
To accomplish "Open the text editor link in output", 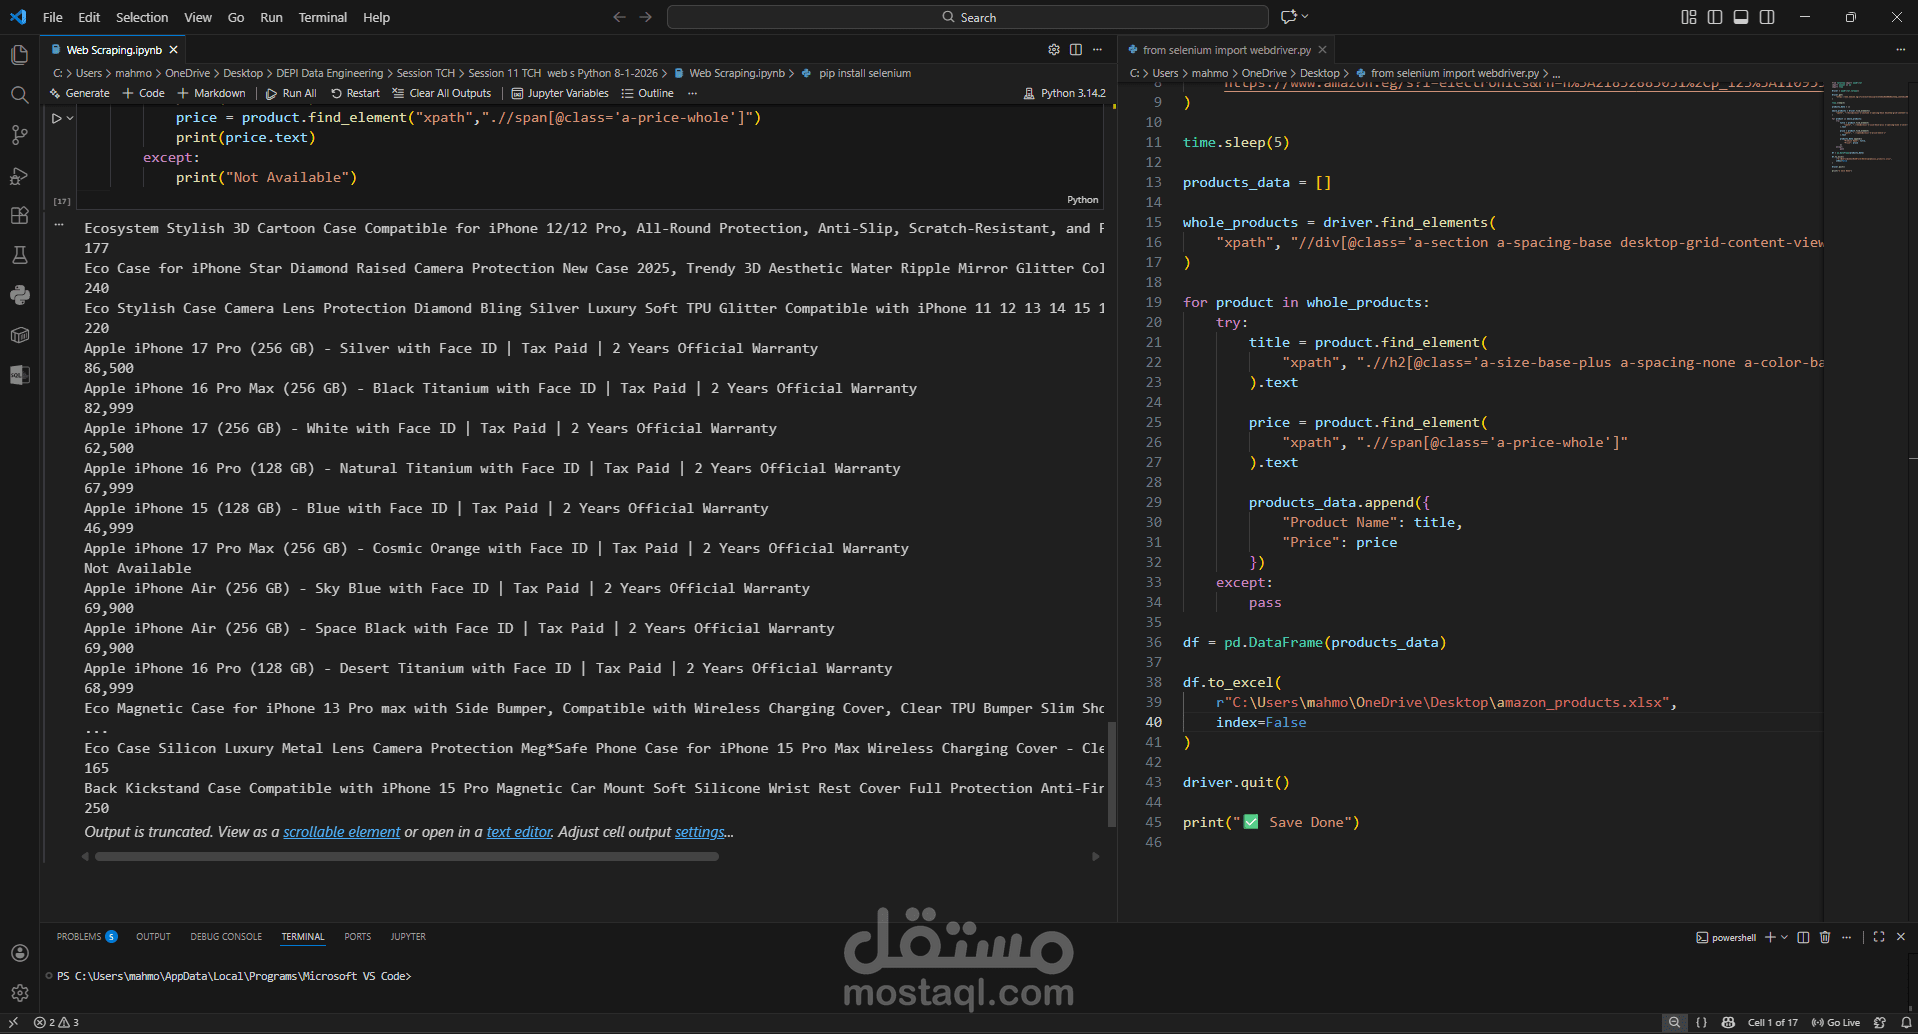I will click(x=519, y=832).
